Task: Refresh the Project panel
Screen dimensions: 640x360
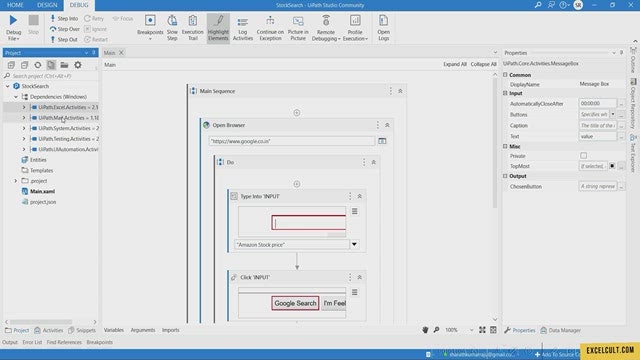Action: click(x=38, y=65)
